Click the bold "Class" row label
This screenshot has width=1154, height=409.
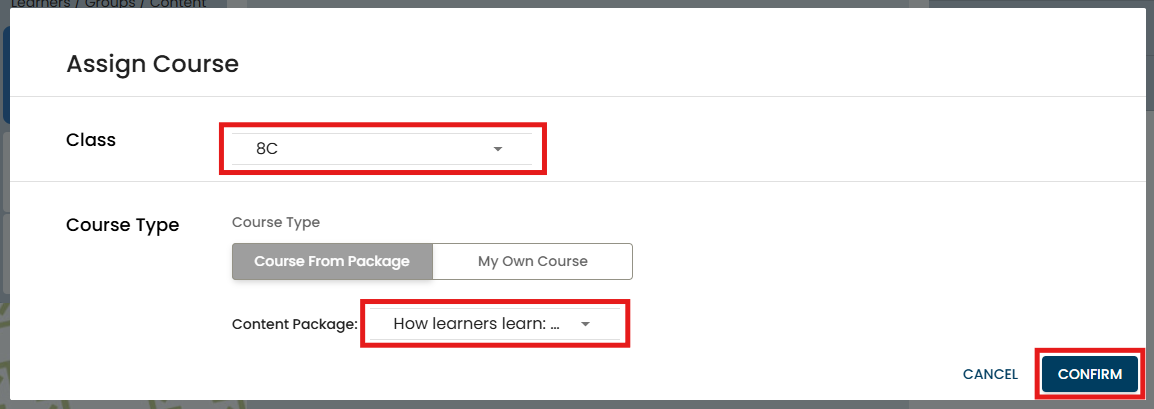coord(91,140)
